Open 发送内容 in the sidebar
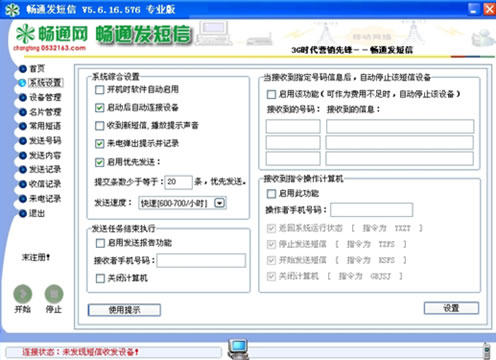 [x=45, y=155]
